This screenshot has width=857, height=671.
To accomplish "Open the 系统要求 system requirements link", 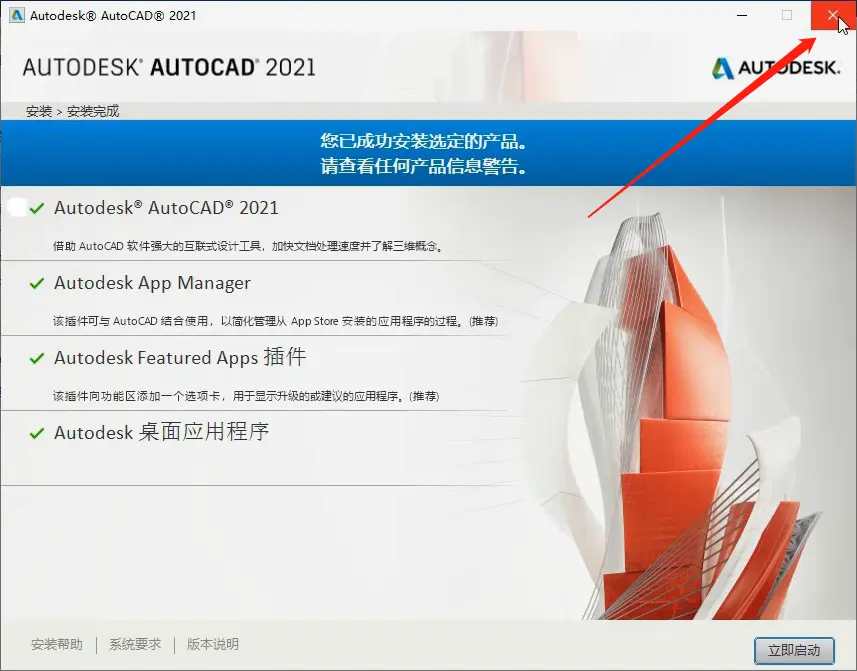I will coord(135,644).
